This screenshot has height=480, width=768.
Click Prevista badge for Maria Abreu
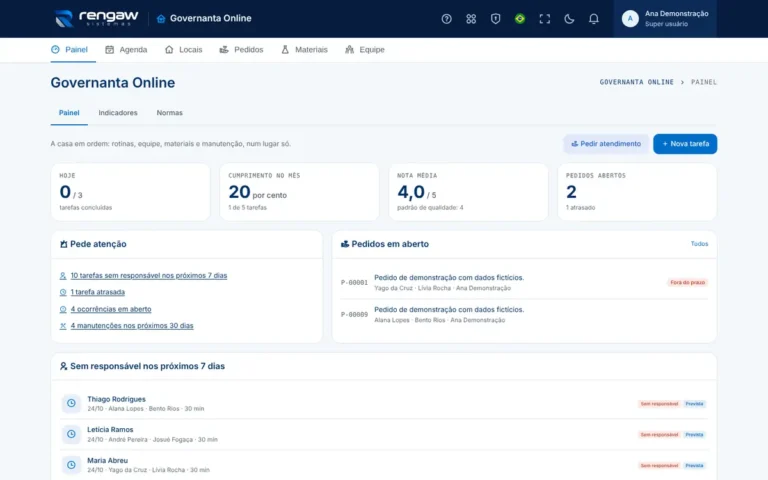click(x=694, y=465)
